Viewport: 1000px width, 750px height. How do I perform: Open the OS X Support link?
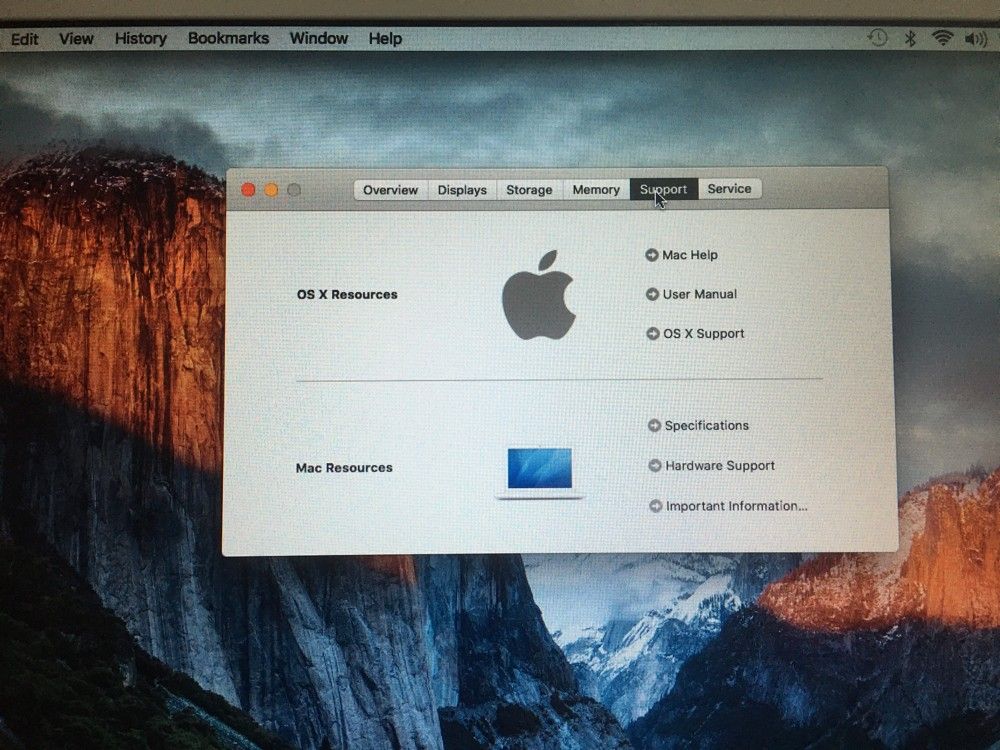(x=703, y=334)
